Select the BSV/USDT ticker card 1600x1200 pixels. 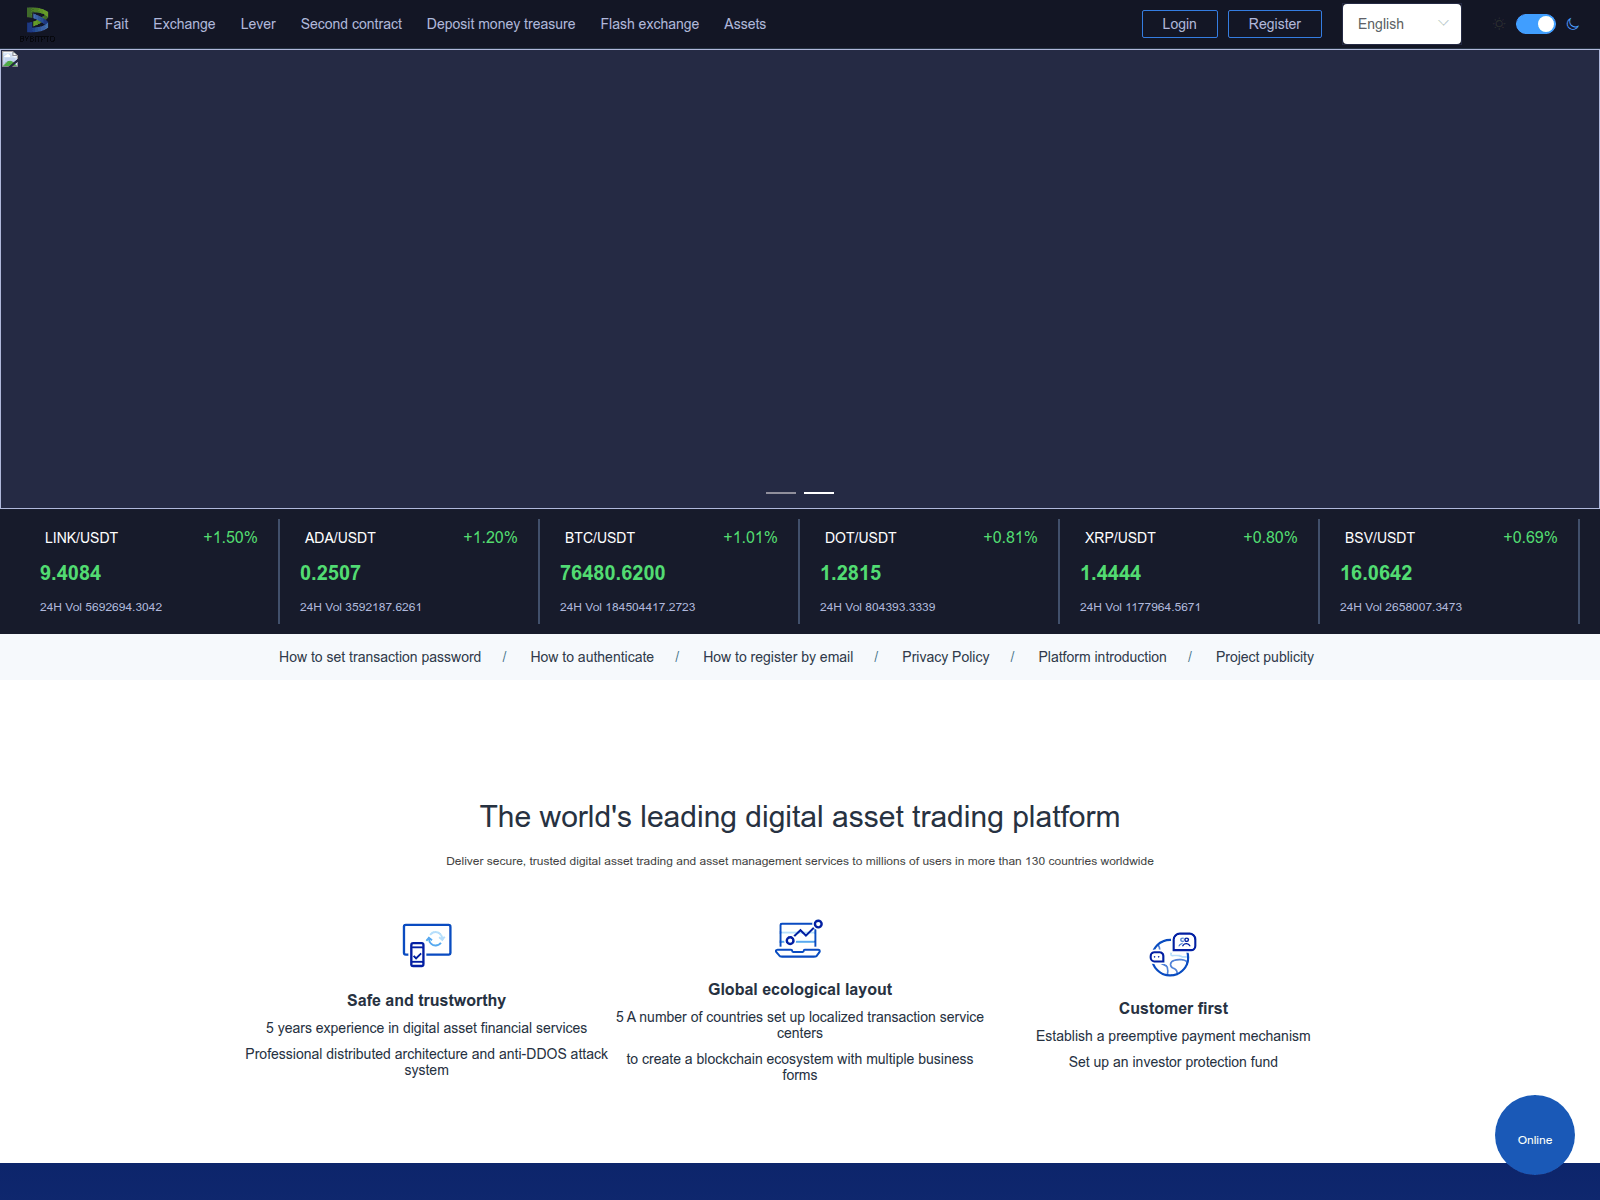pos(1449,571)
